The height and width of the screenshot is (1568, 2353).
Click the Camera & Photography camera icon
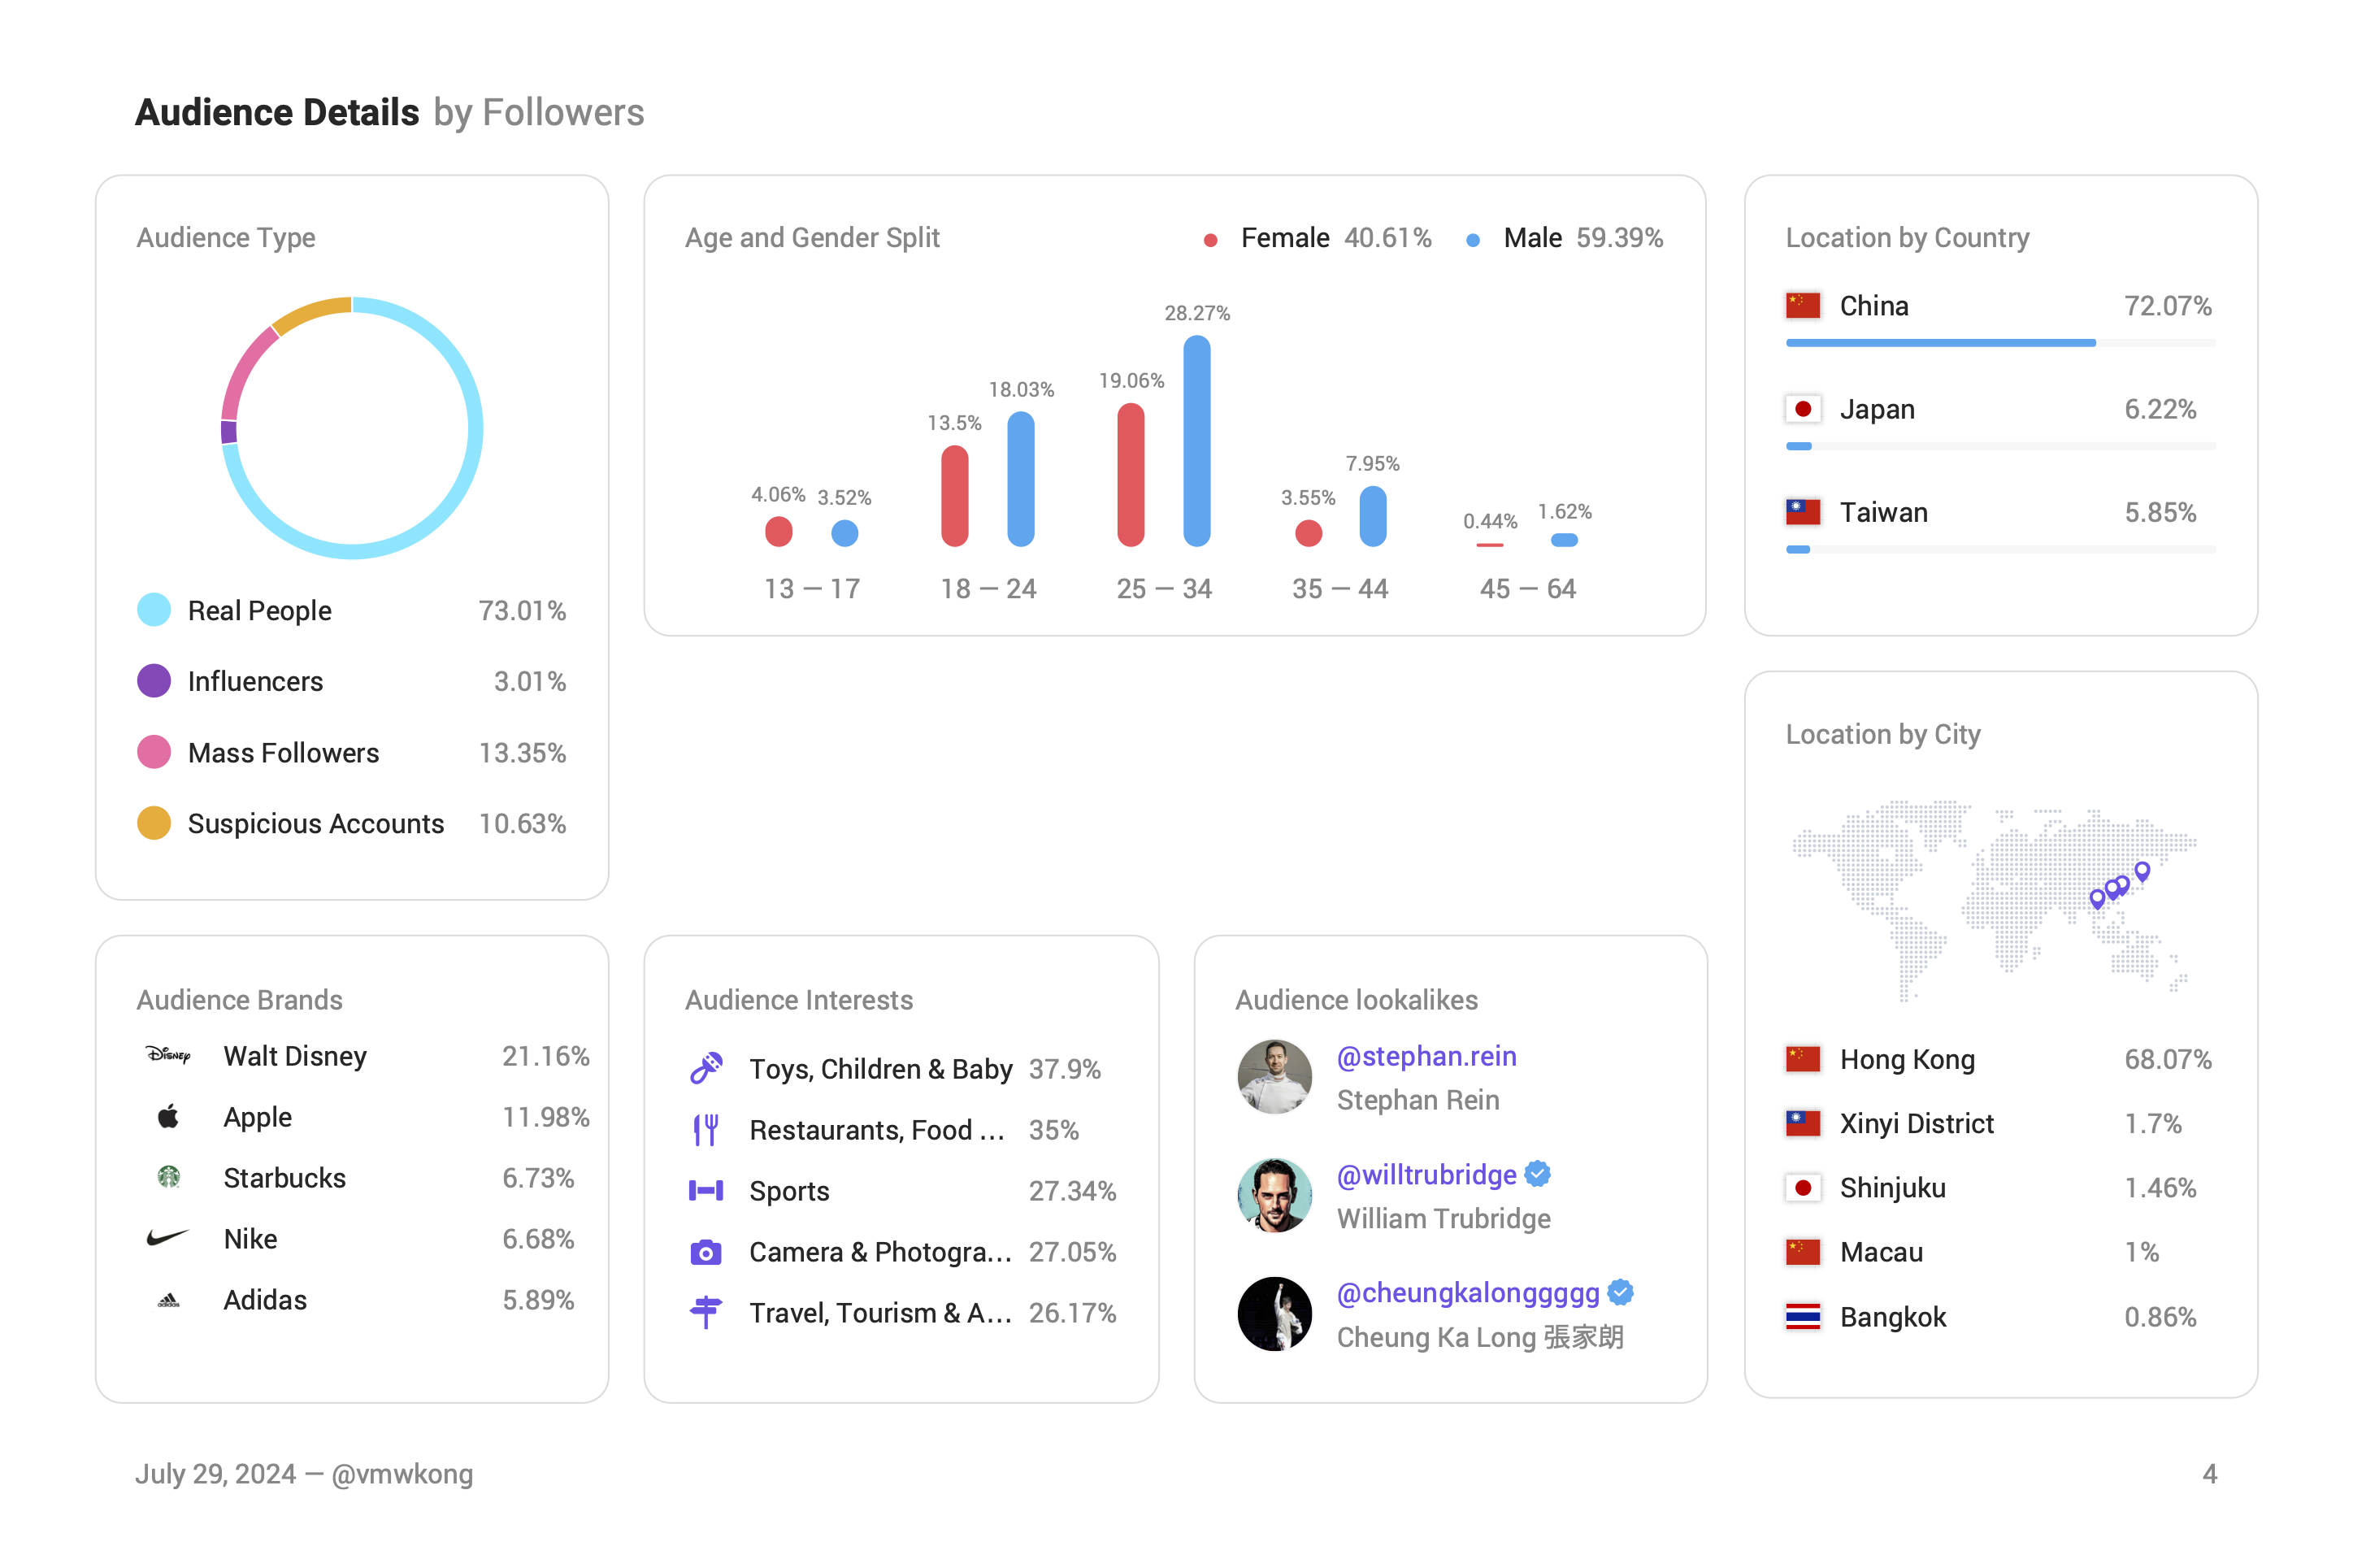(x=706, y=1251)
